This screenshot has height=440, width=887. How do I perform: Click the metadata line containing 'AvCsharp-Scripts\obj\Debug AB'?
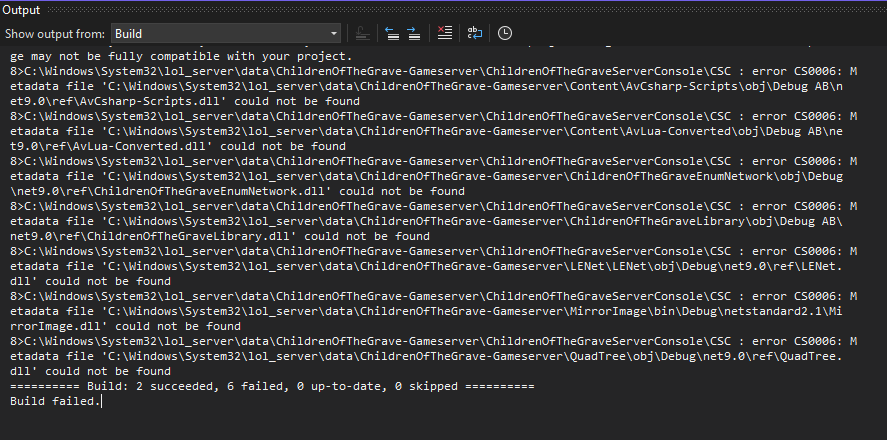pyautogui.click(x=427, y=87)
